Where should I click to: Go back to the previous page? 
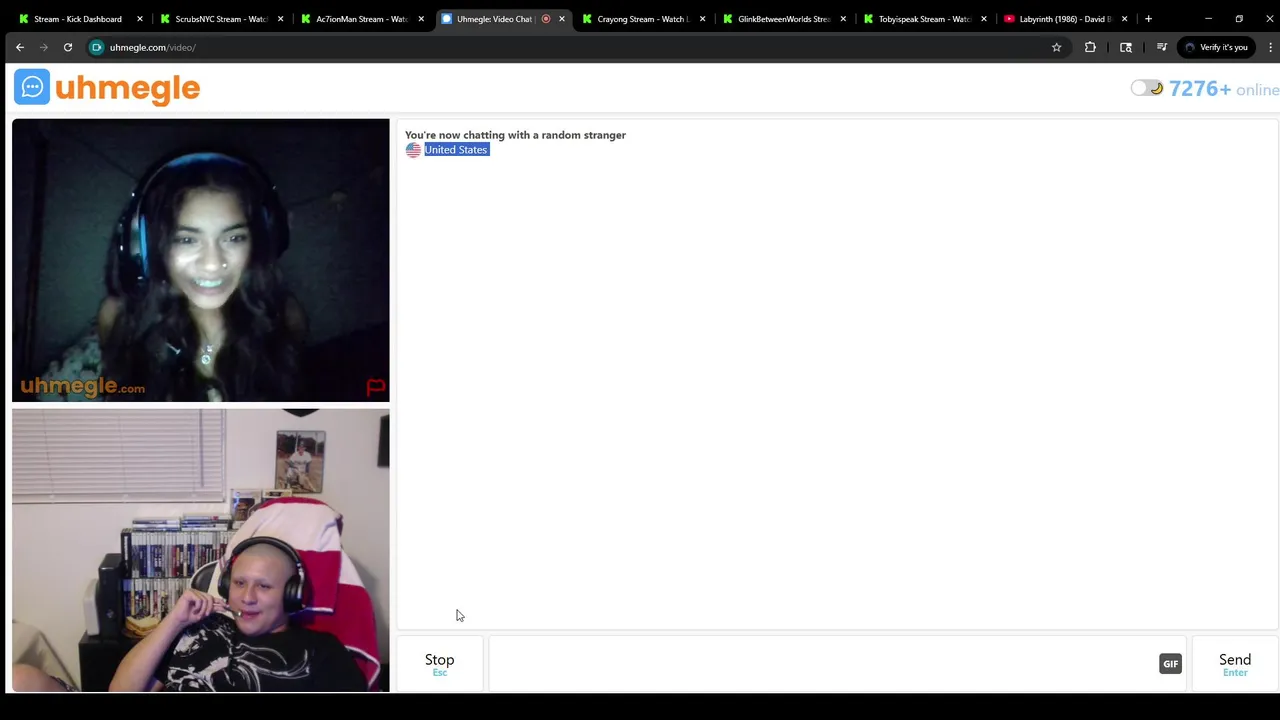coord(20,47)
